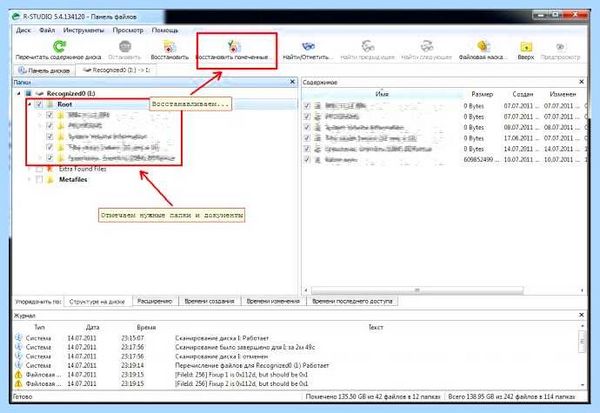The image size is (600, 413).
Task: Select the Metafiles folder icon
Action: (50, 180)
